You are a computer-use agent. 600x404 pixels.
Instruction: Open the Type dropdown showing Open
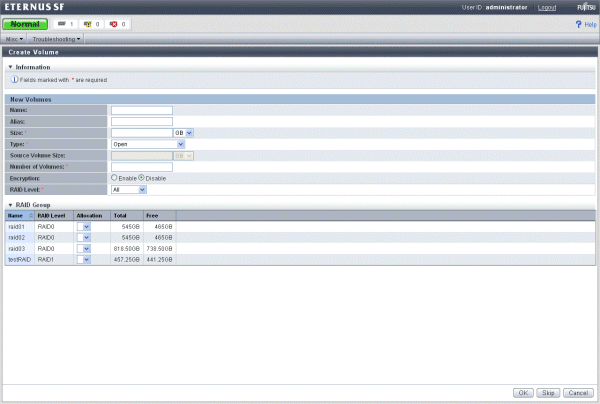pos(148,144)
